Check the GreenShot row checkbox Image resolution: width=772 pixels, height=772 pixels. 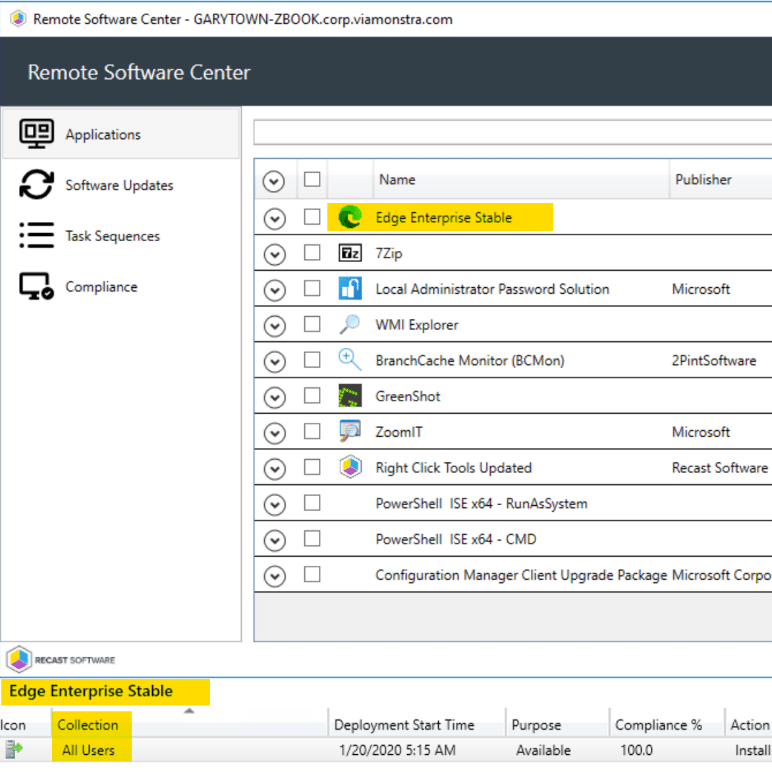(x=312, y=395)
